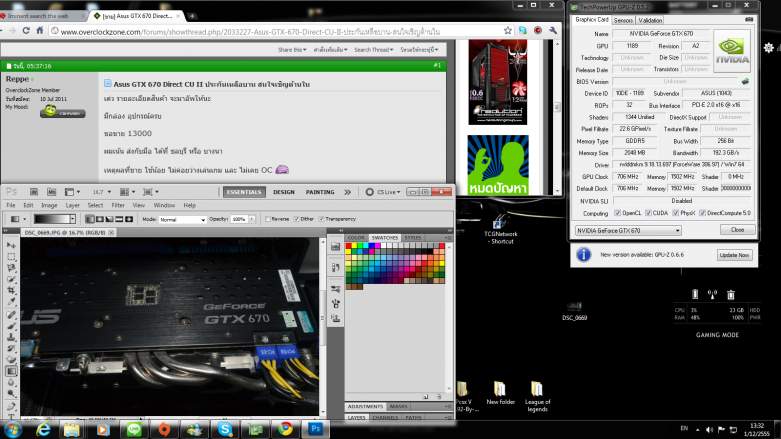Choose Angle Gradient style icon

[110, 219]
